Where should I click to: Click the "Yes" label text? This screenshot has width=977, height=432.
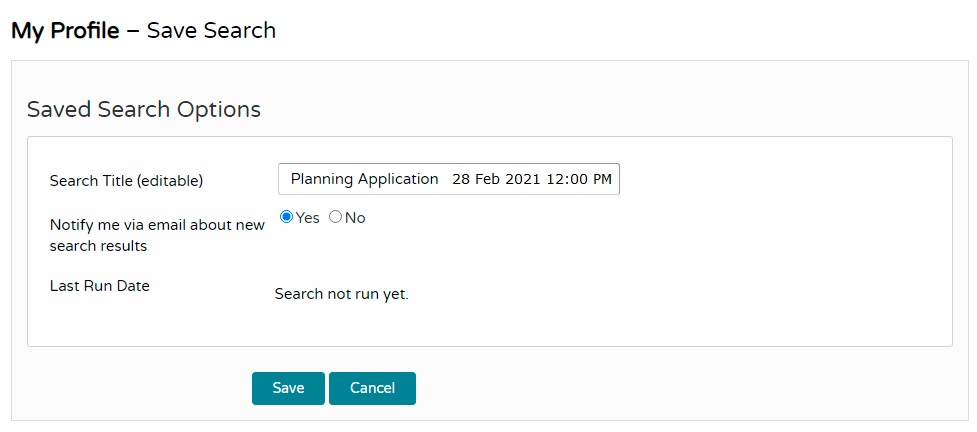308,218
